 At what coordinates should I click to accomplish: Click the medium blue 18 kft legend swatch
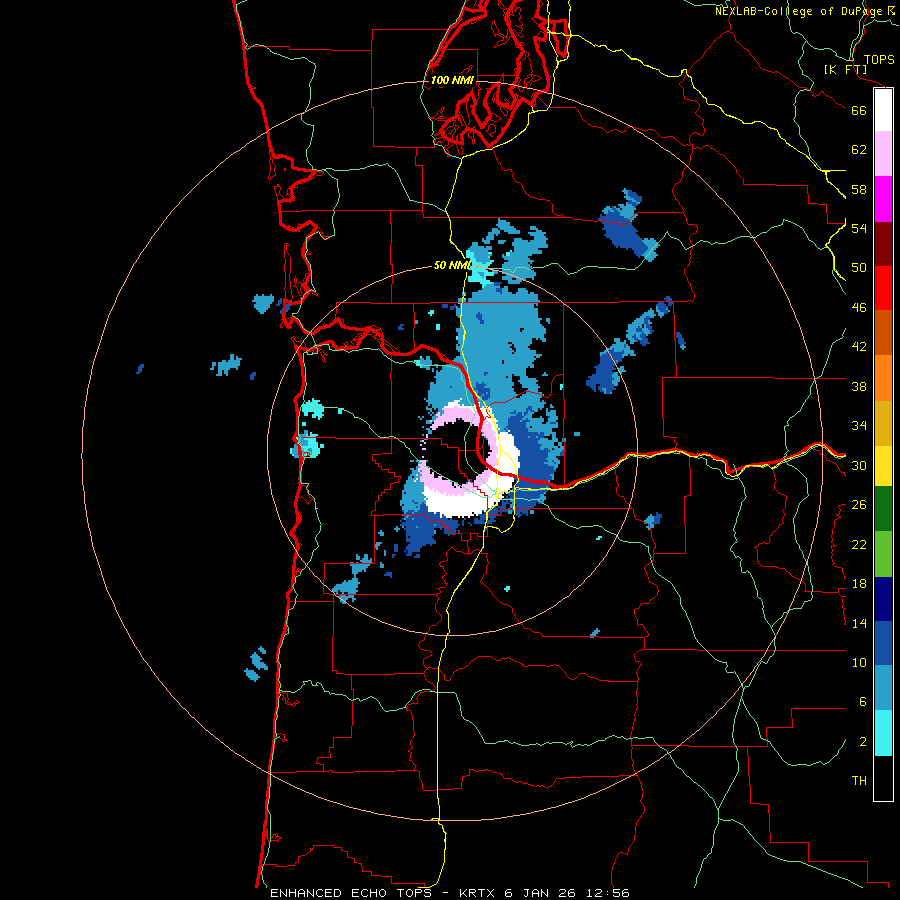click(883, 643)
